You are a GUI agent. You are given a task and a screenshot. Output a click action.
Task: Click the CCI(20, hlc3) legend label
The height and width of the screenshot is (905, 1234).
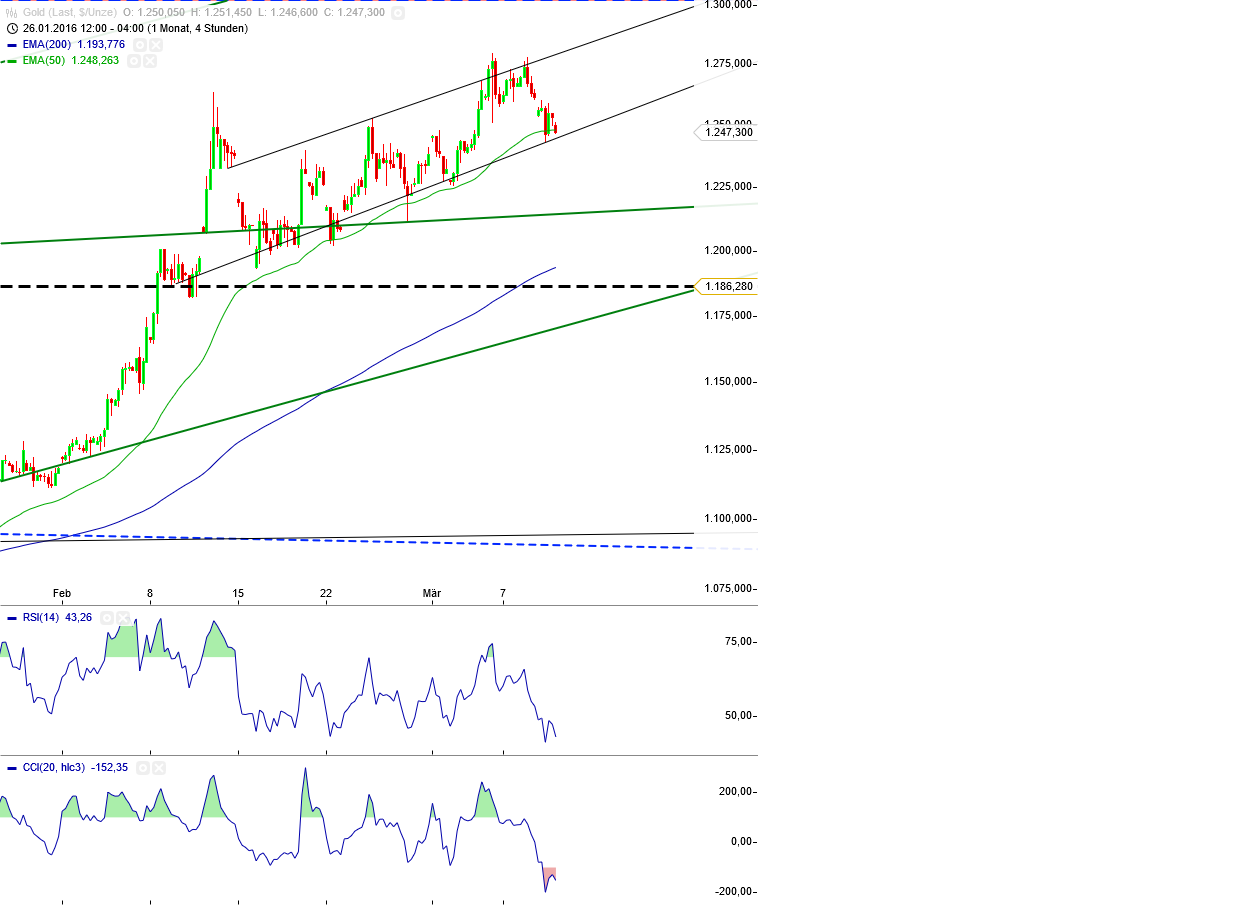(53, 768)
